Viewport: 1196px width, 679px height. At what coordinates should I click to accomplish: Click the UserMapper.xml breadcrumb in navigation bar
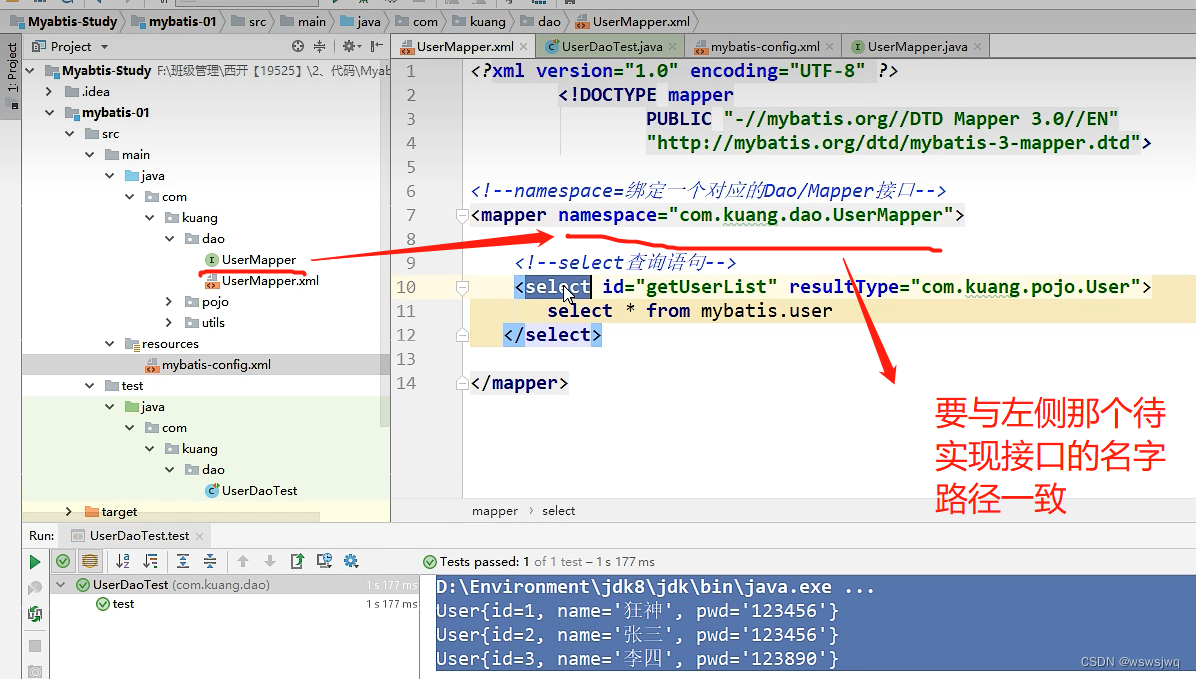click(x=633, y=21)
